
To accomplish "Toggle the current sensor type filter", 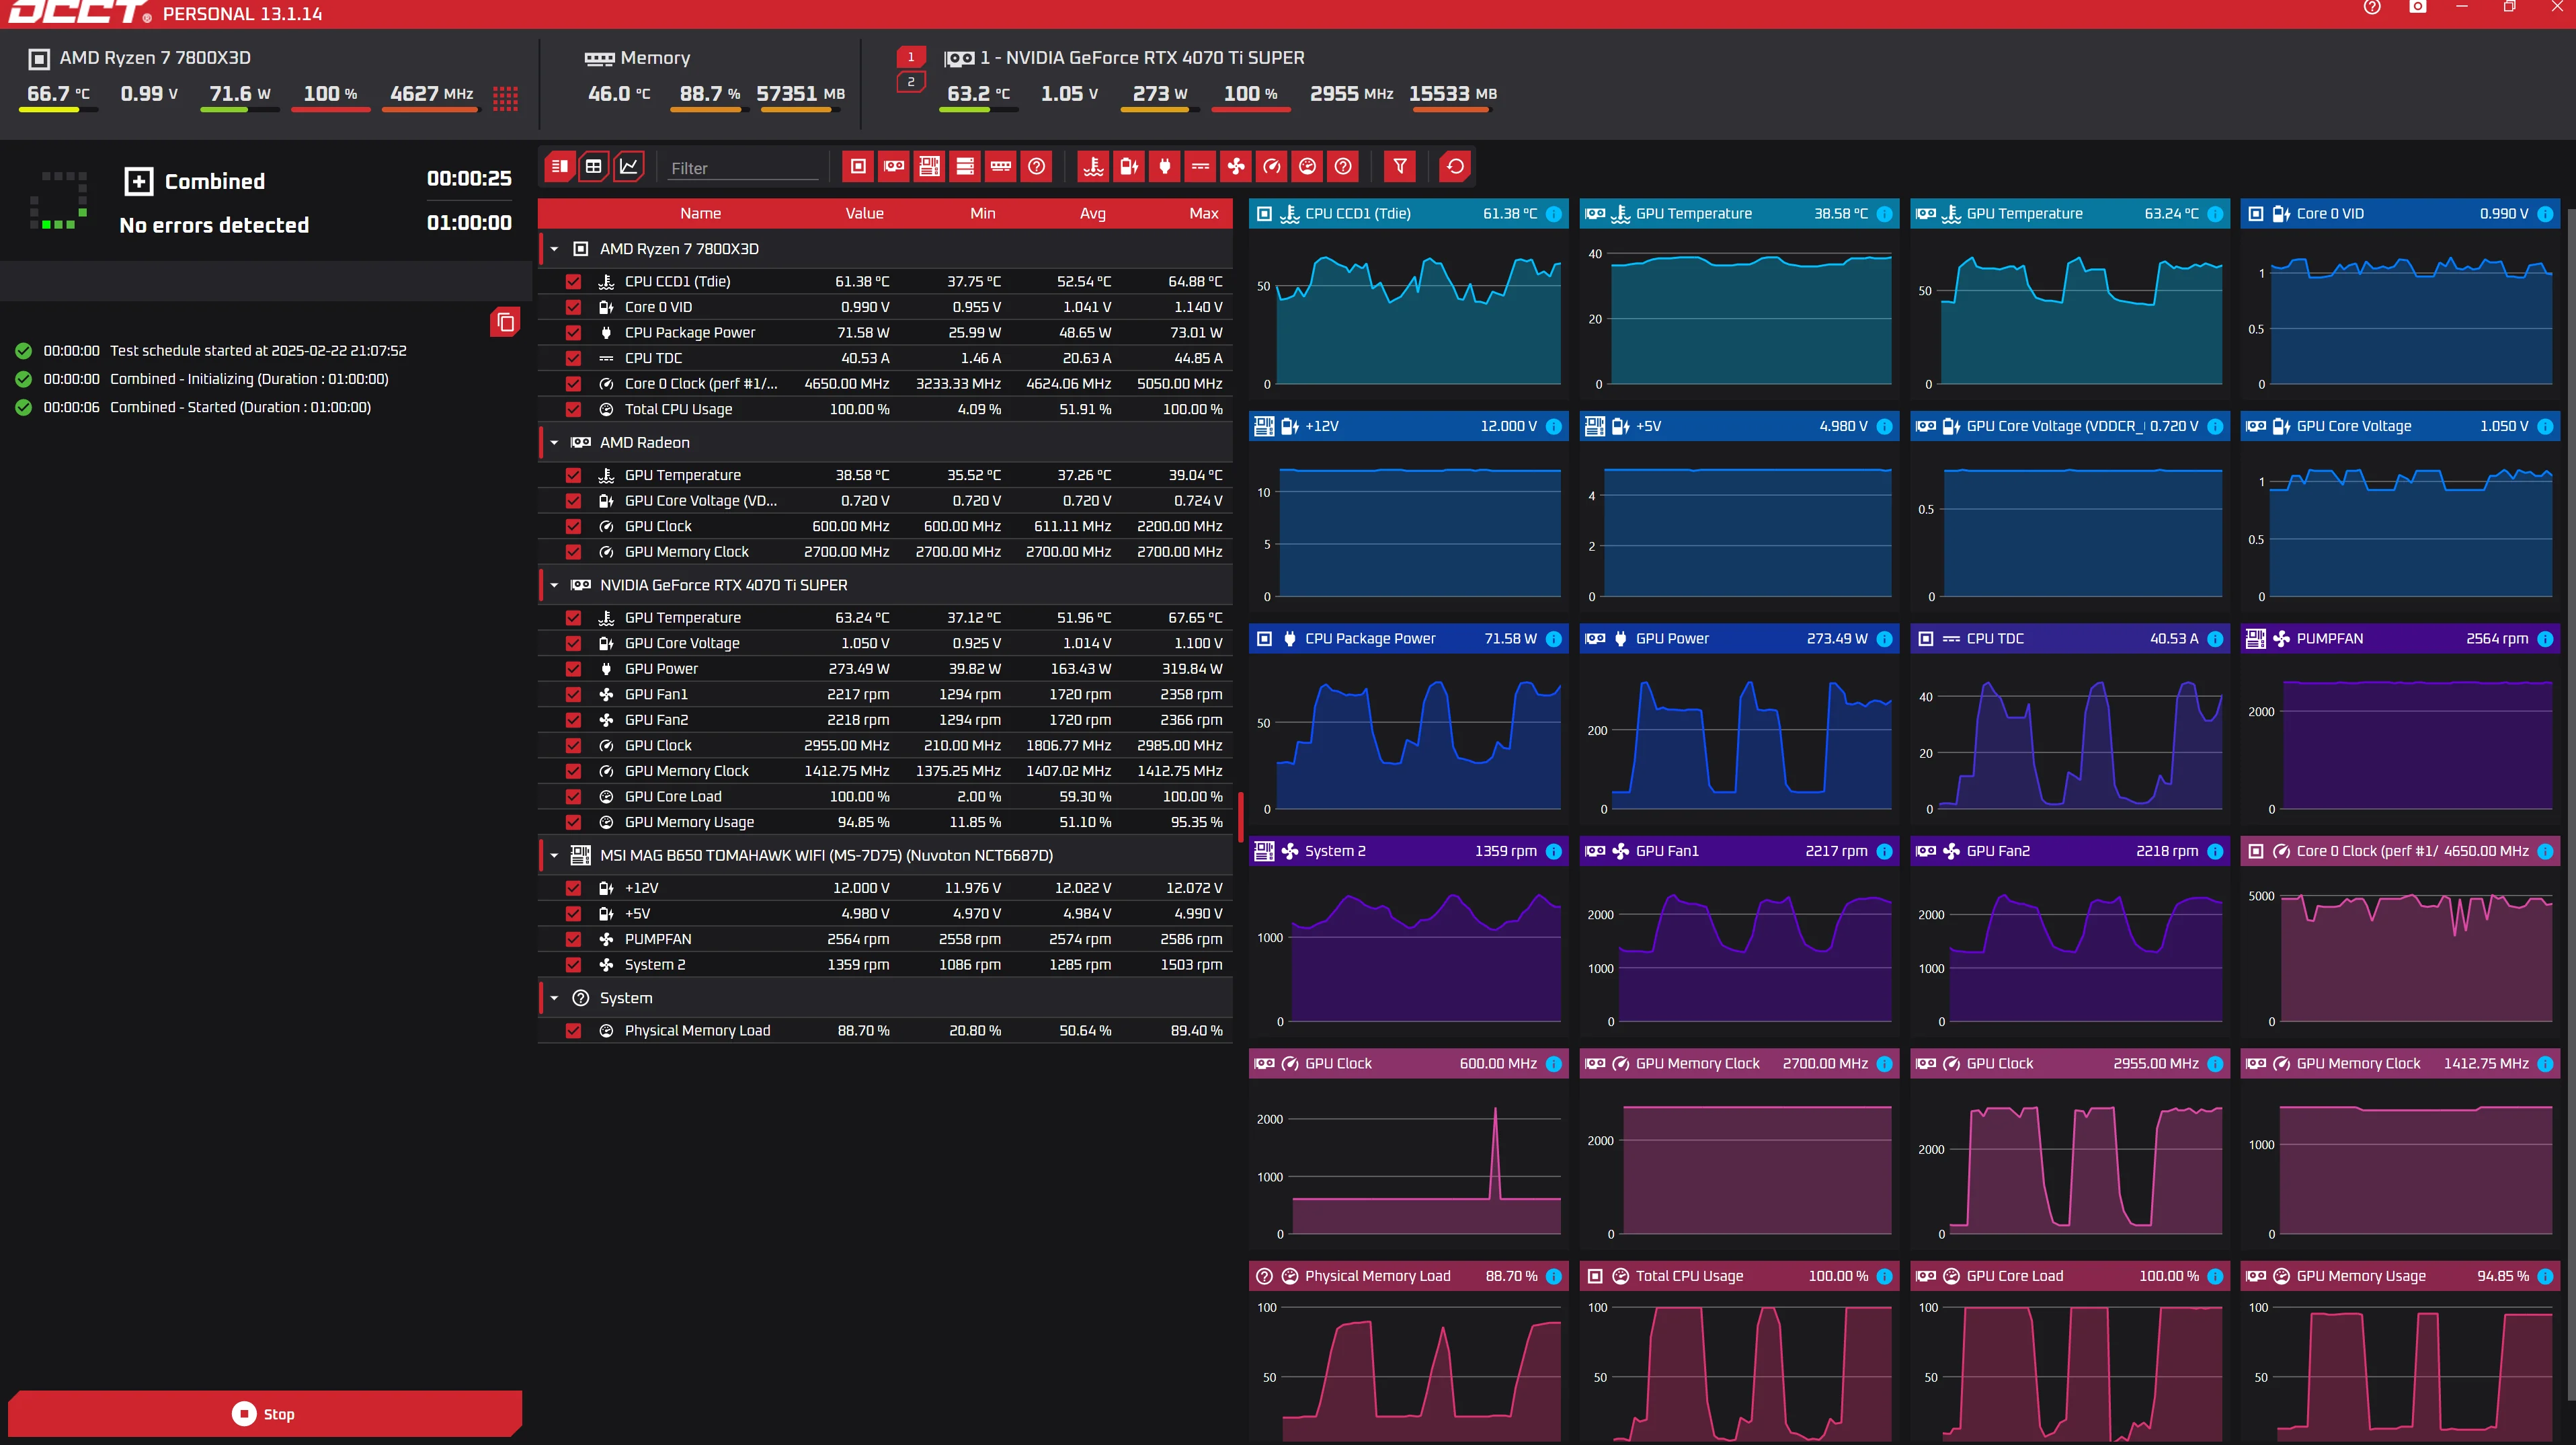I will [1201, 167].
